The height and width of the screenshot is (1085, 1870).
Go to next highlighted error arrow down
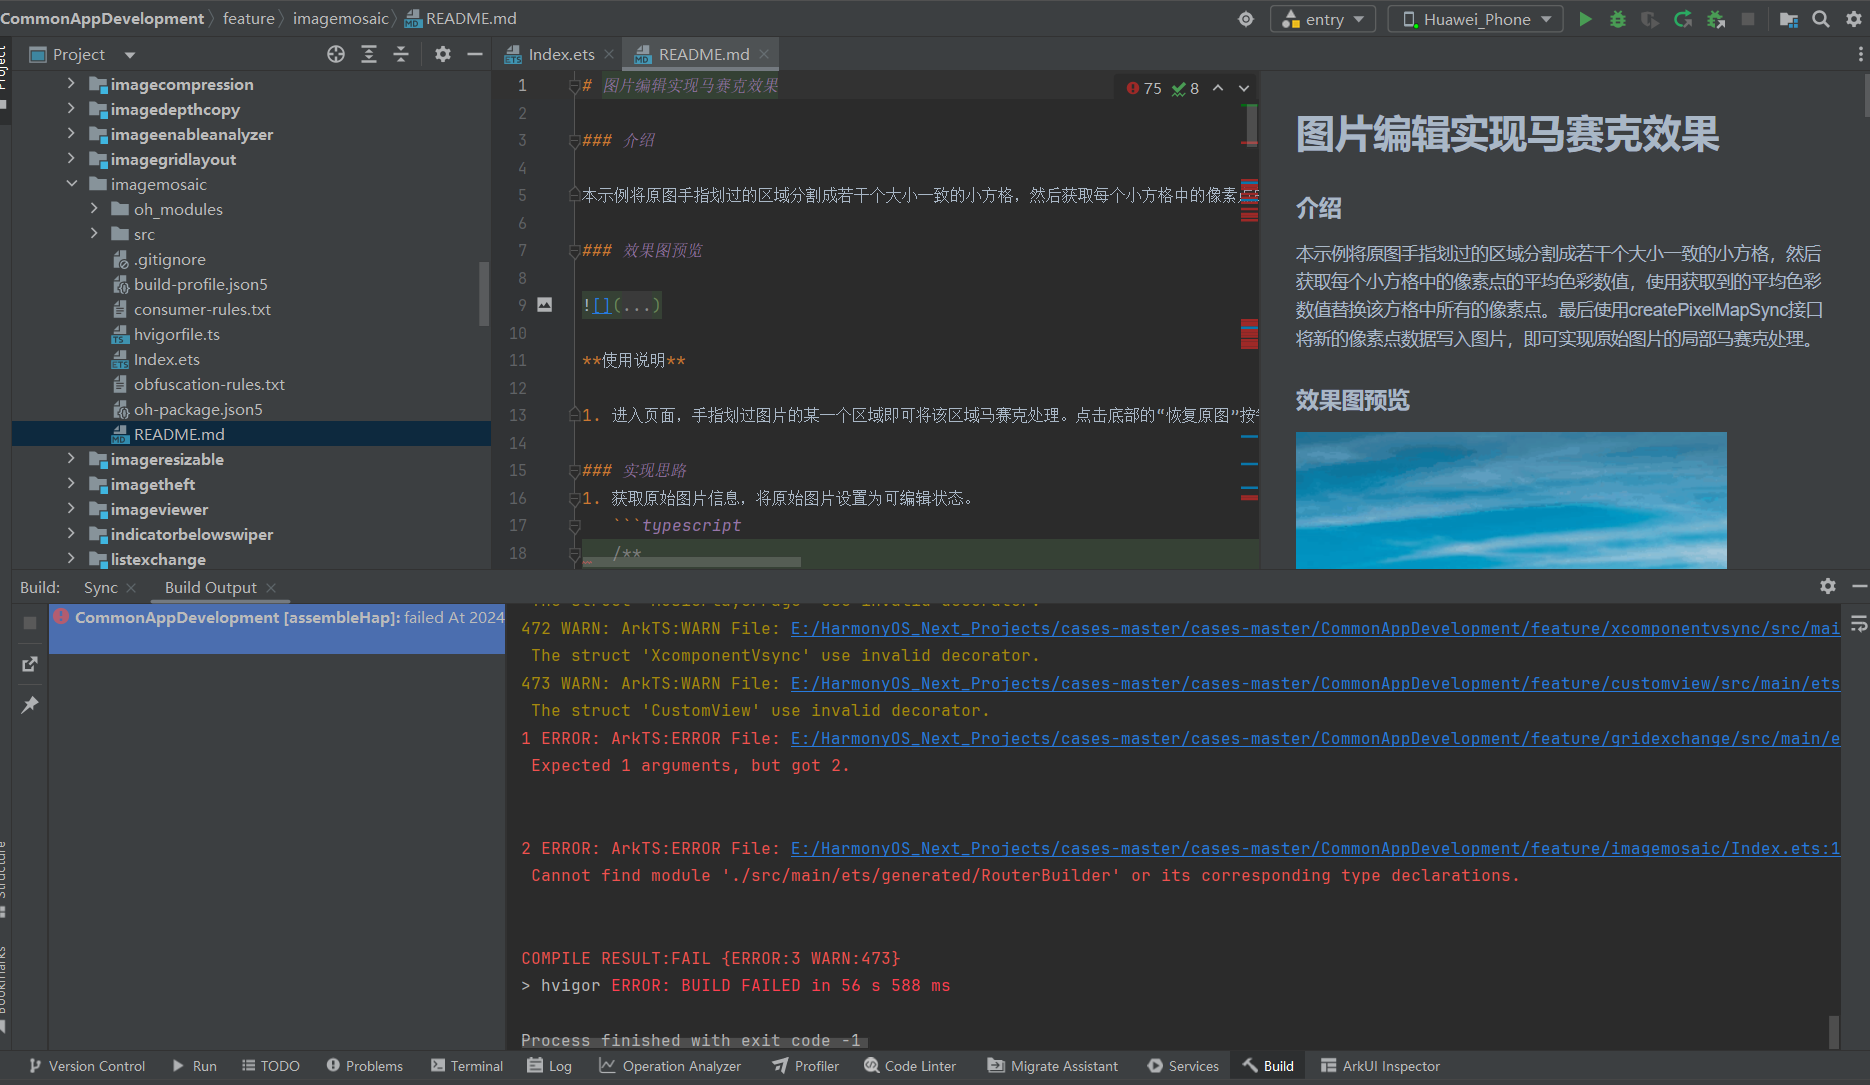pyautogui.click(x=1244, y=88)
